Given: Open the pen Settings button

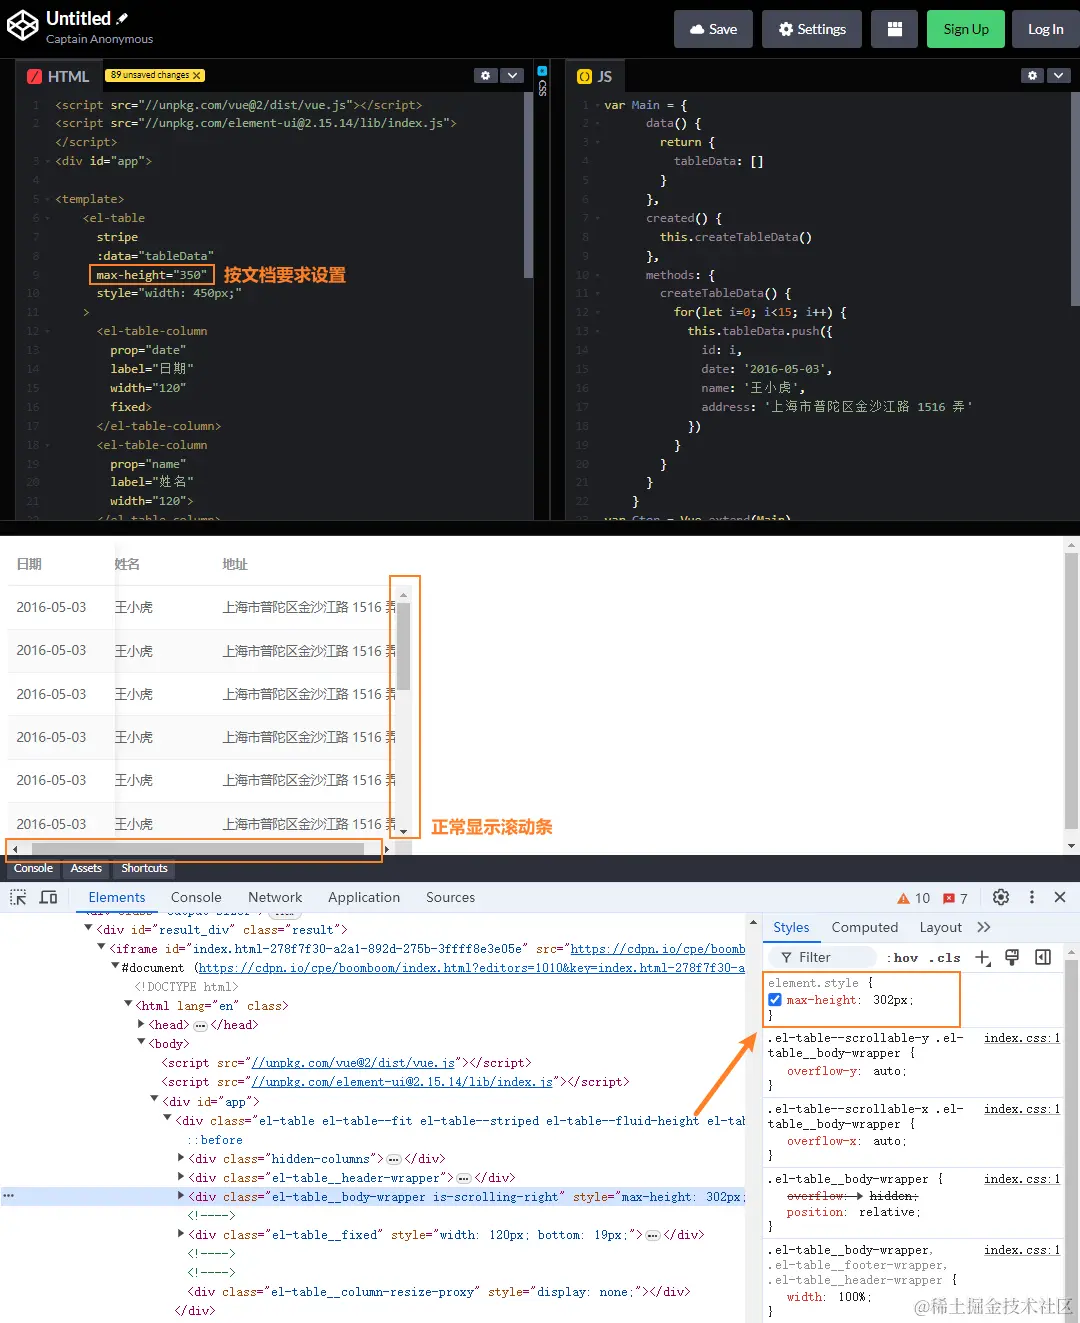Looking at the screenshot, I should pos(813,29).
